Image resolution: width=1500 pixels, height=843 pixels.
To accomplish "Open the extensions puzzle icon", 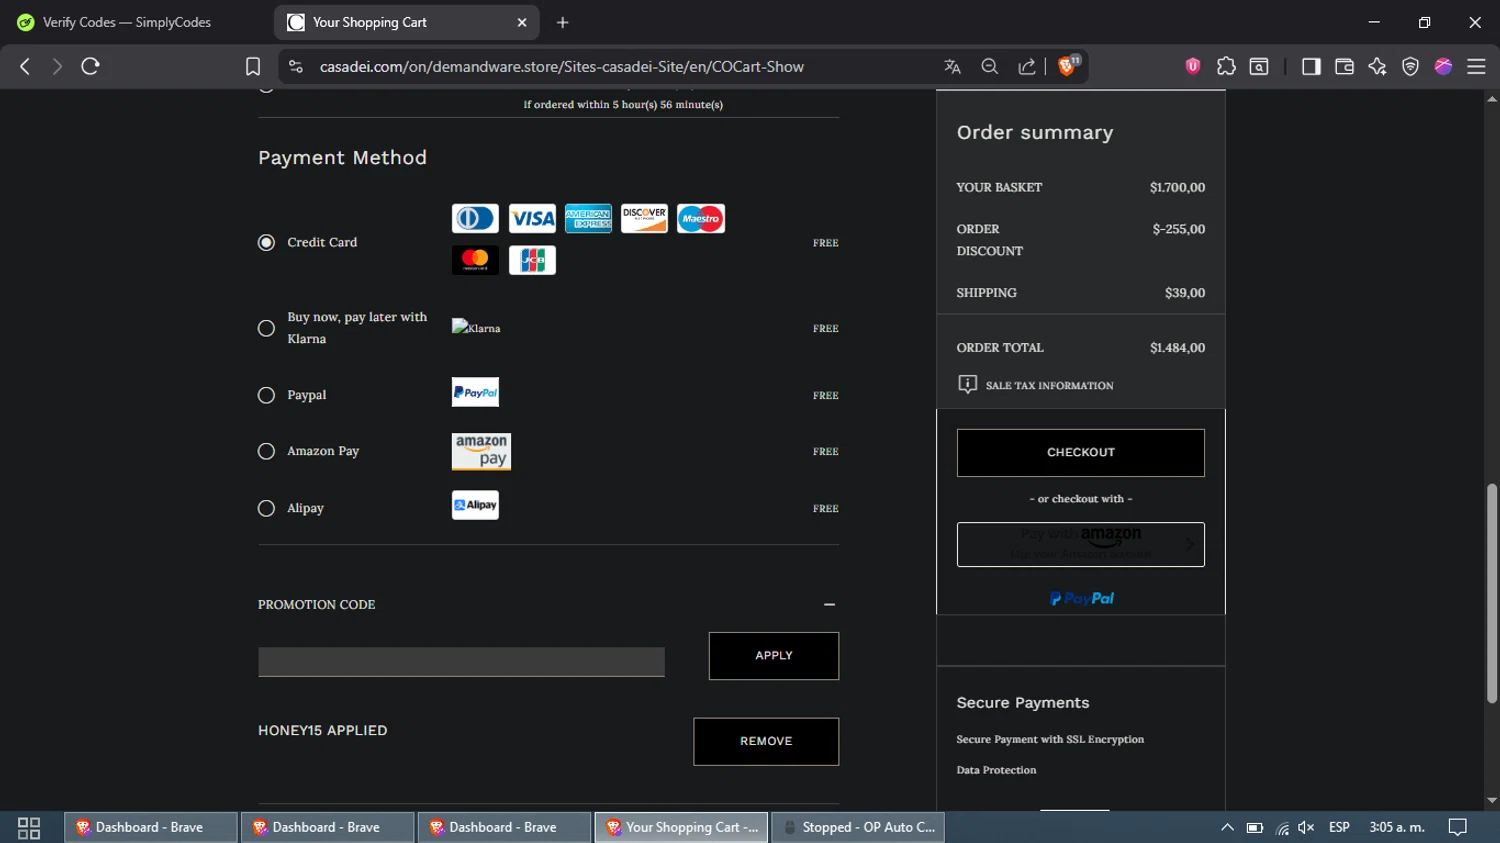I will click(x=1226, y=66).
